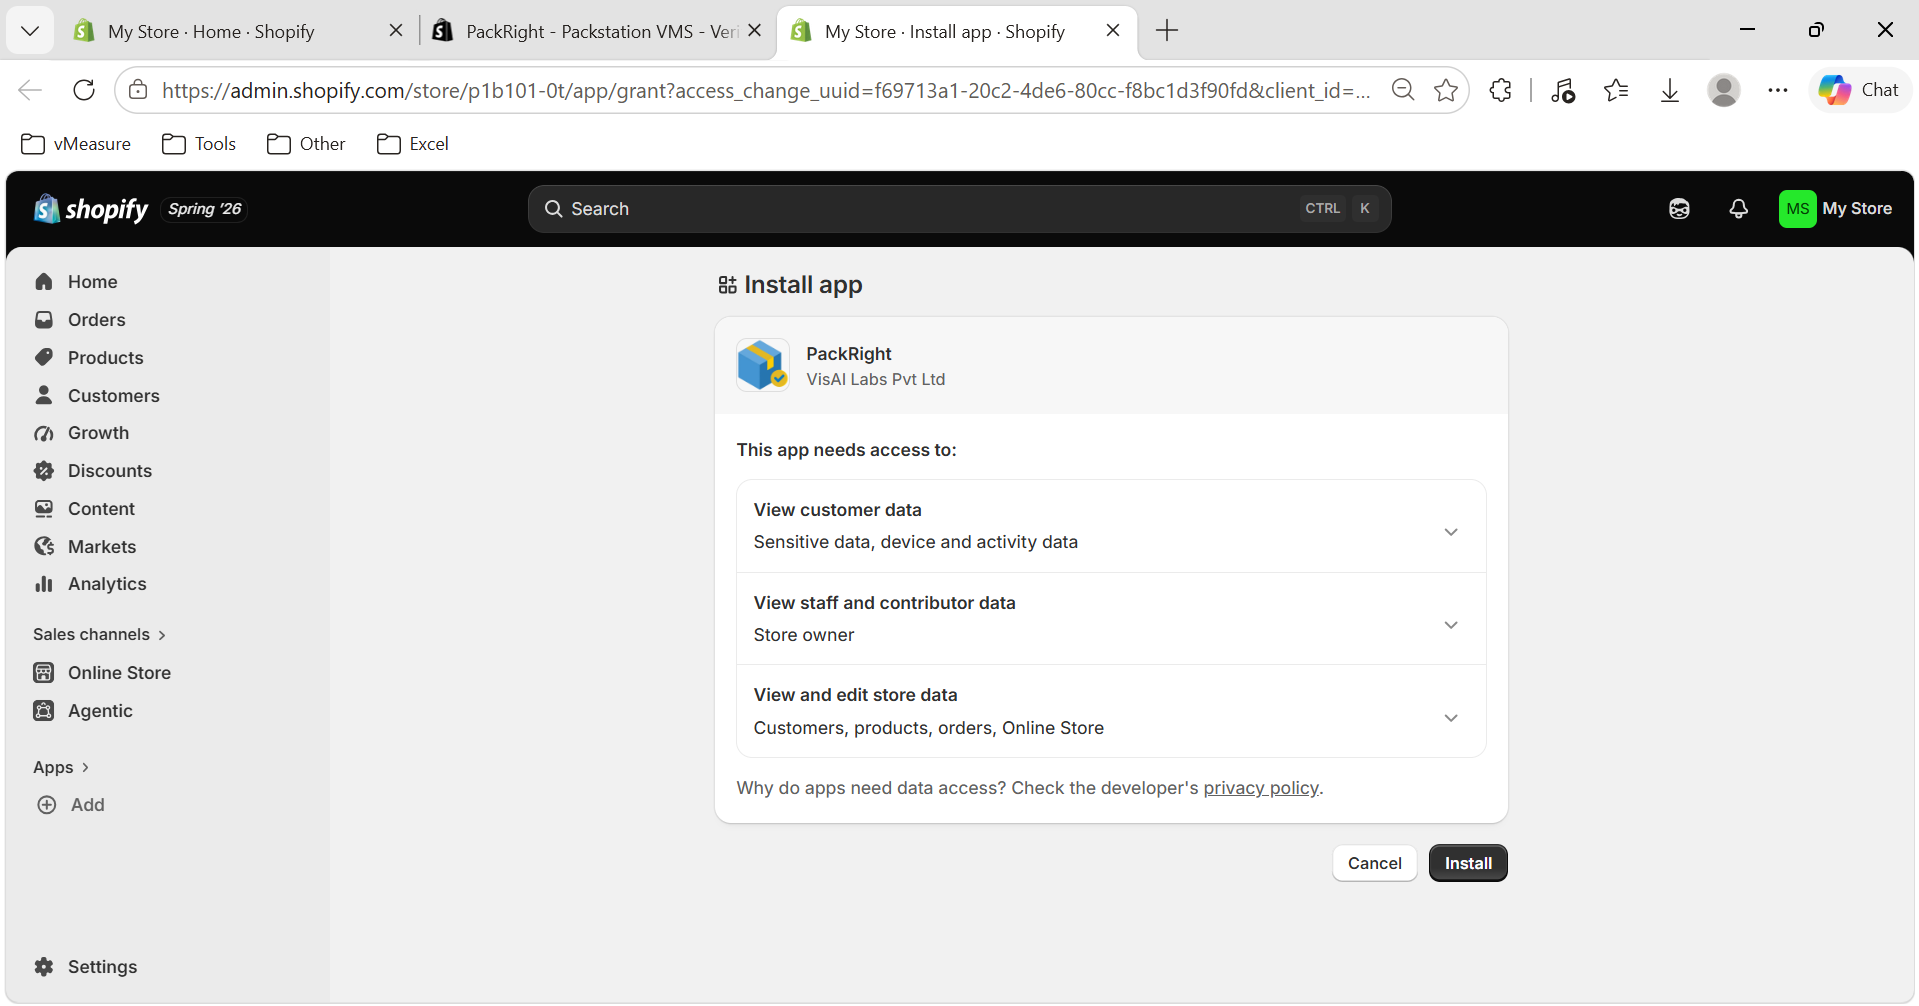Click the PackRight app logo
Image resolution: width=1919 pixels, height=1006 pixels.
click(x=763, y=365)
